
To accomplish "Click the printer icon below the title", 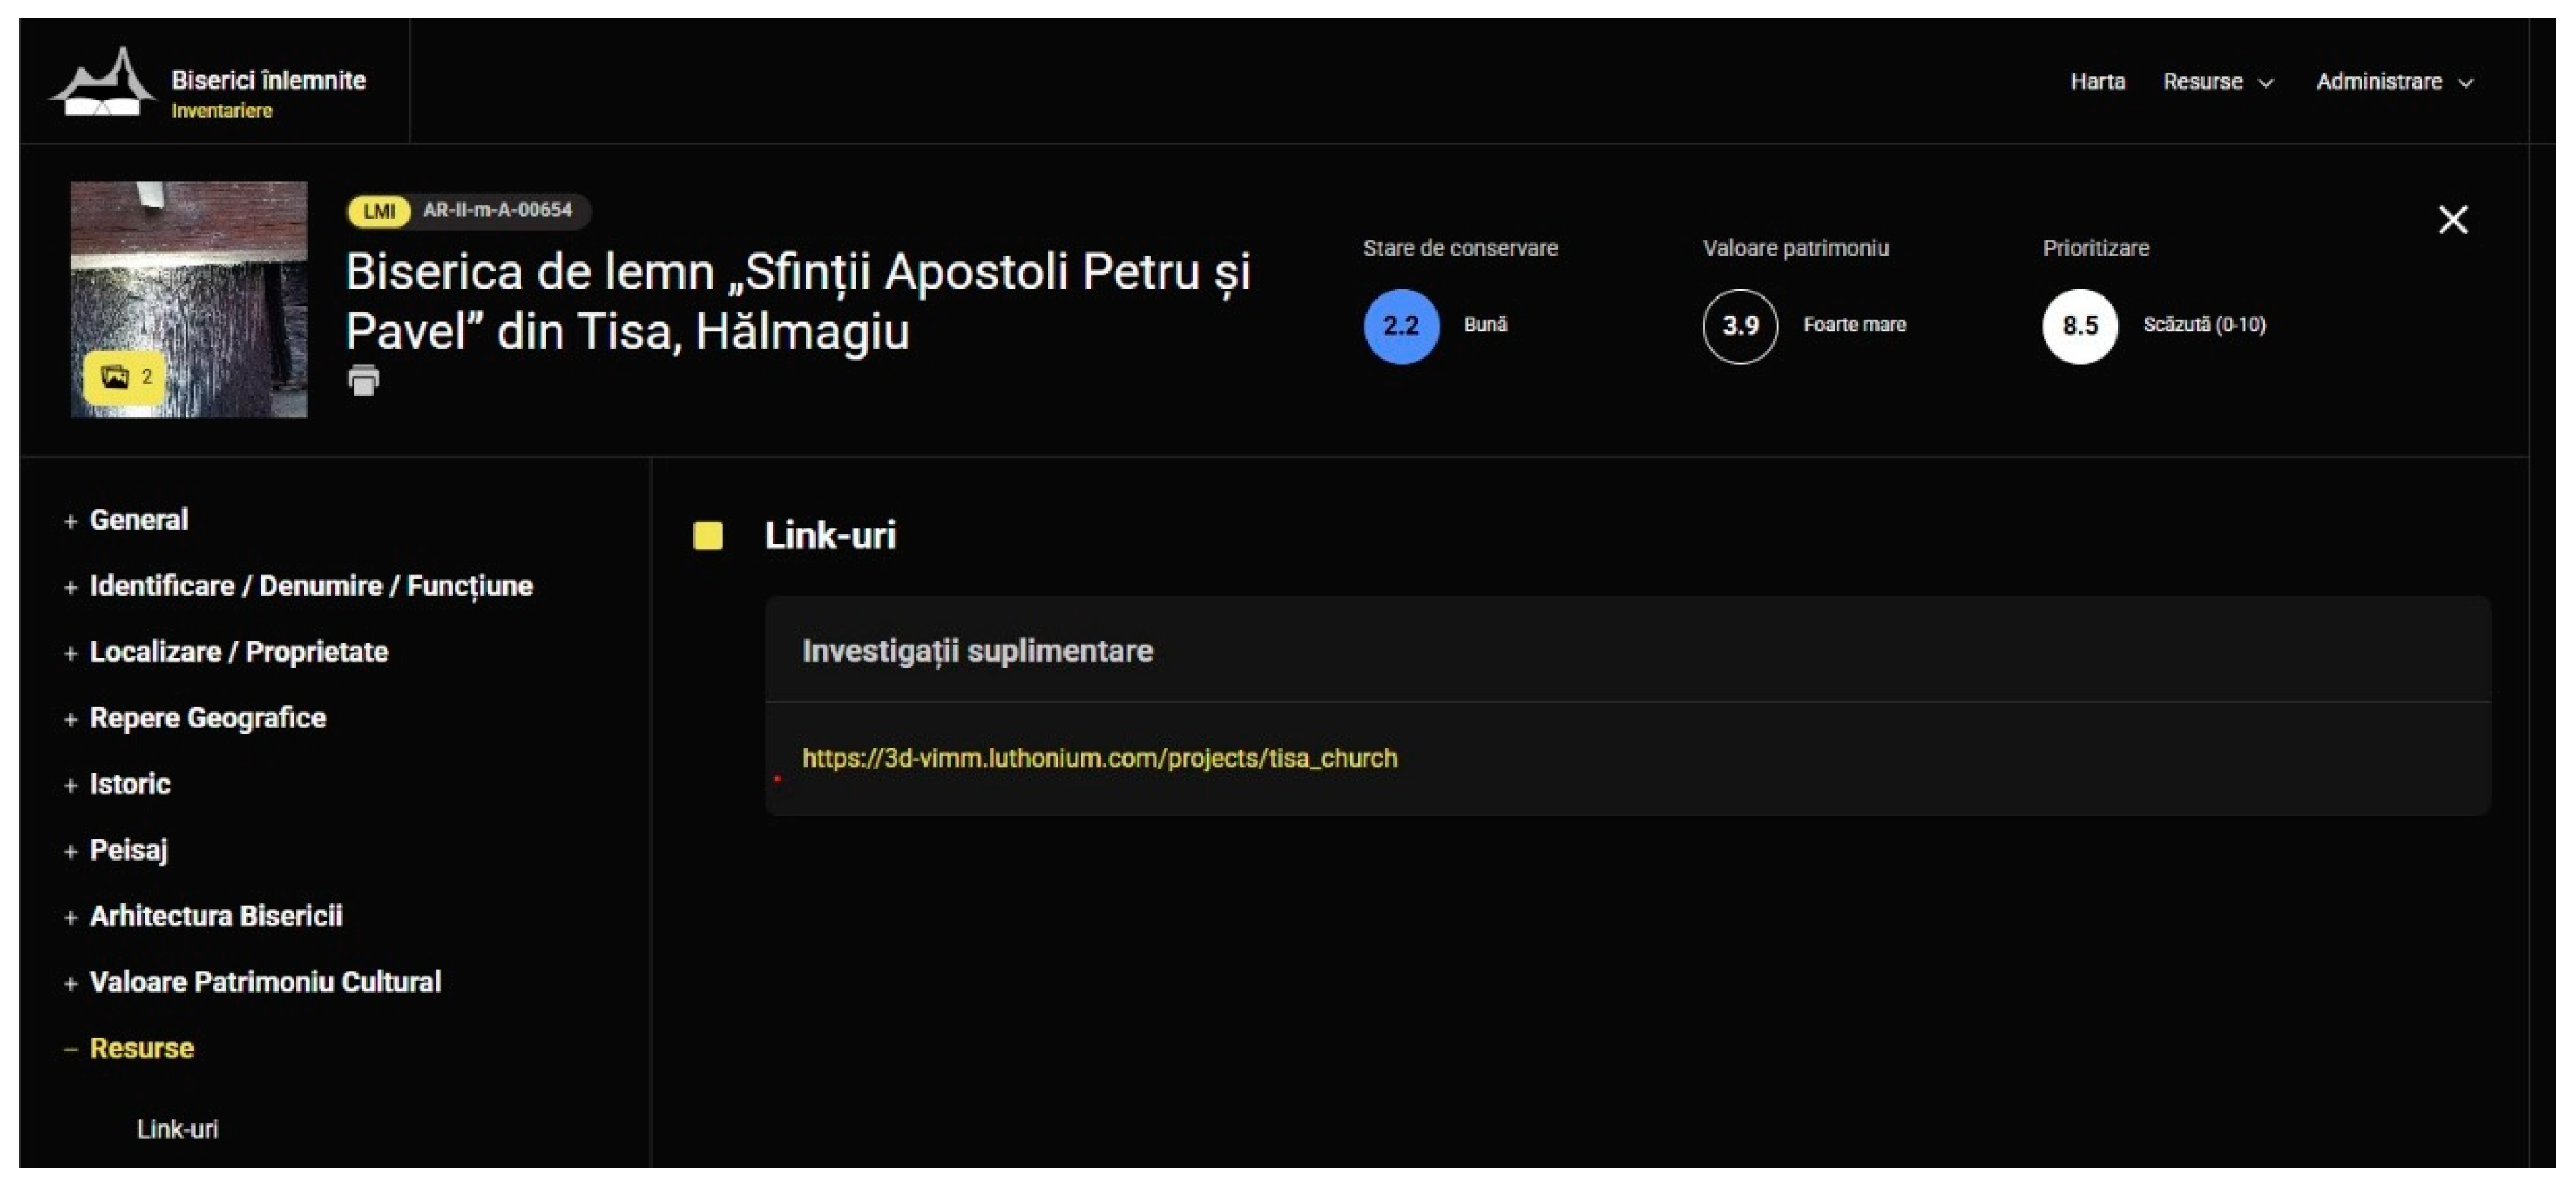I will (x=363, y=380).
